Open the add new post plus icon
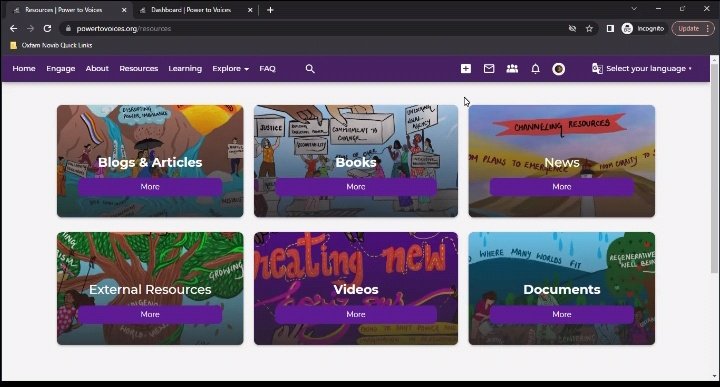720x387 pixels. click(466, 69)
